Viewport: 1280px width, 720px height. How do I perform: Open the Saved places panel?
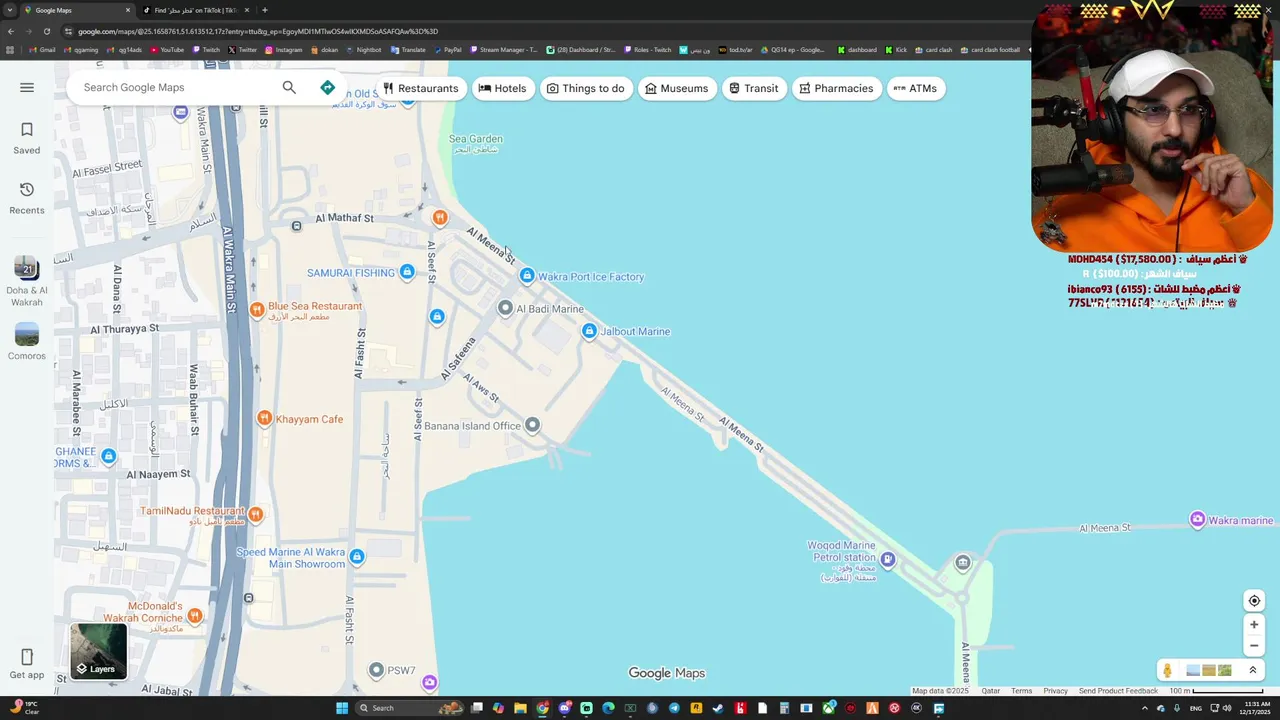pos(27,138)
